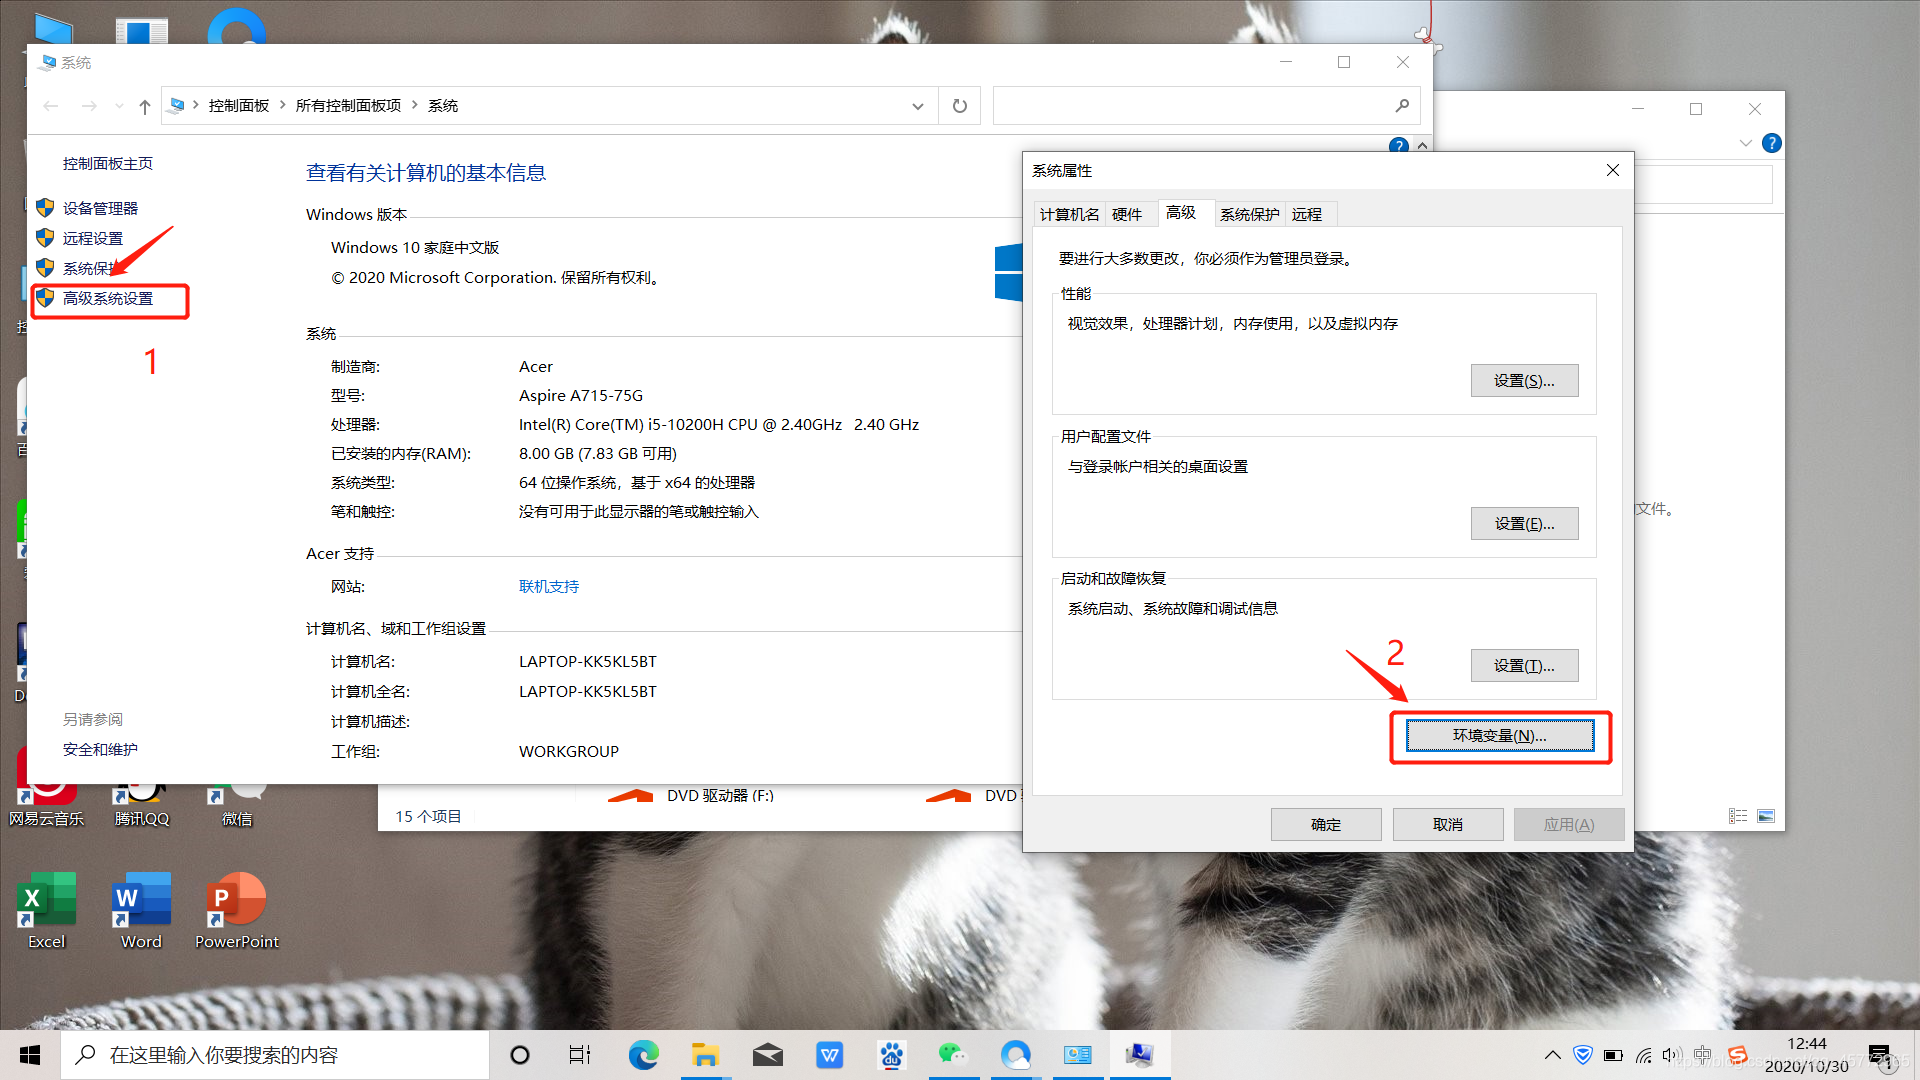The width and height of the screenshot is (1920, 1080).
Task: Click All Control Panel Items breadcrumb
Action: (x=348, y=105)
